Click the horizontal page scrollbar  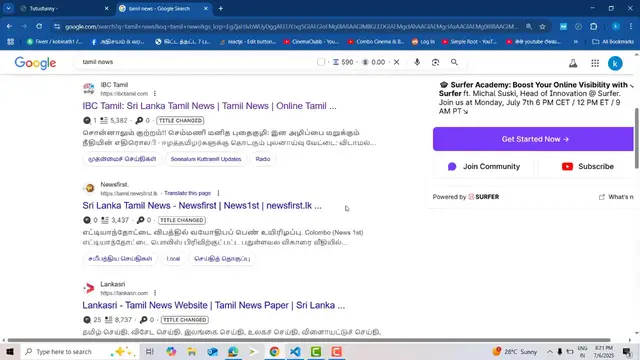coord(309,340)
